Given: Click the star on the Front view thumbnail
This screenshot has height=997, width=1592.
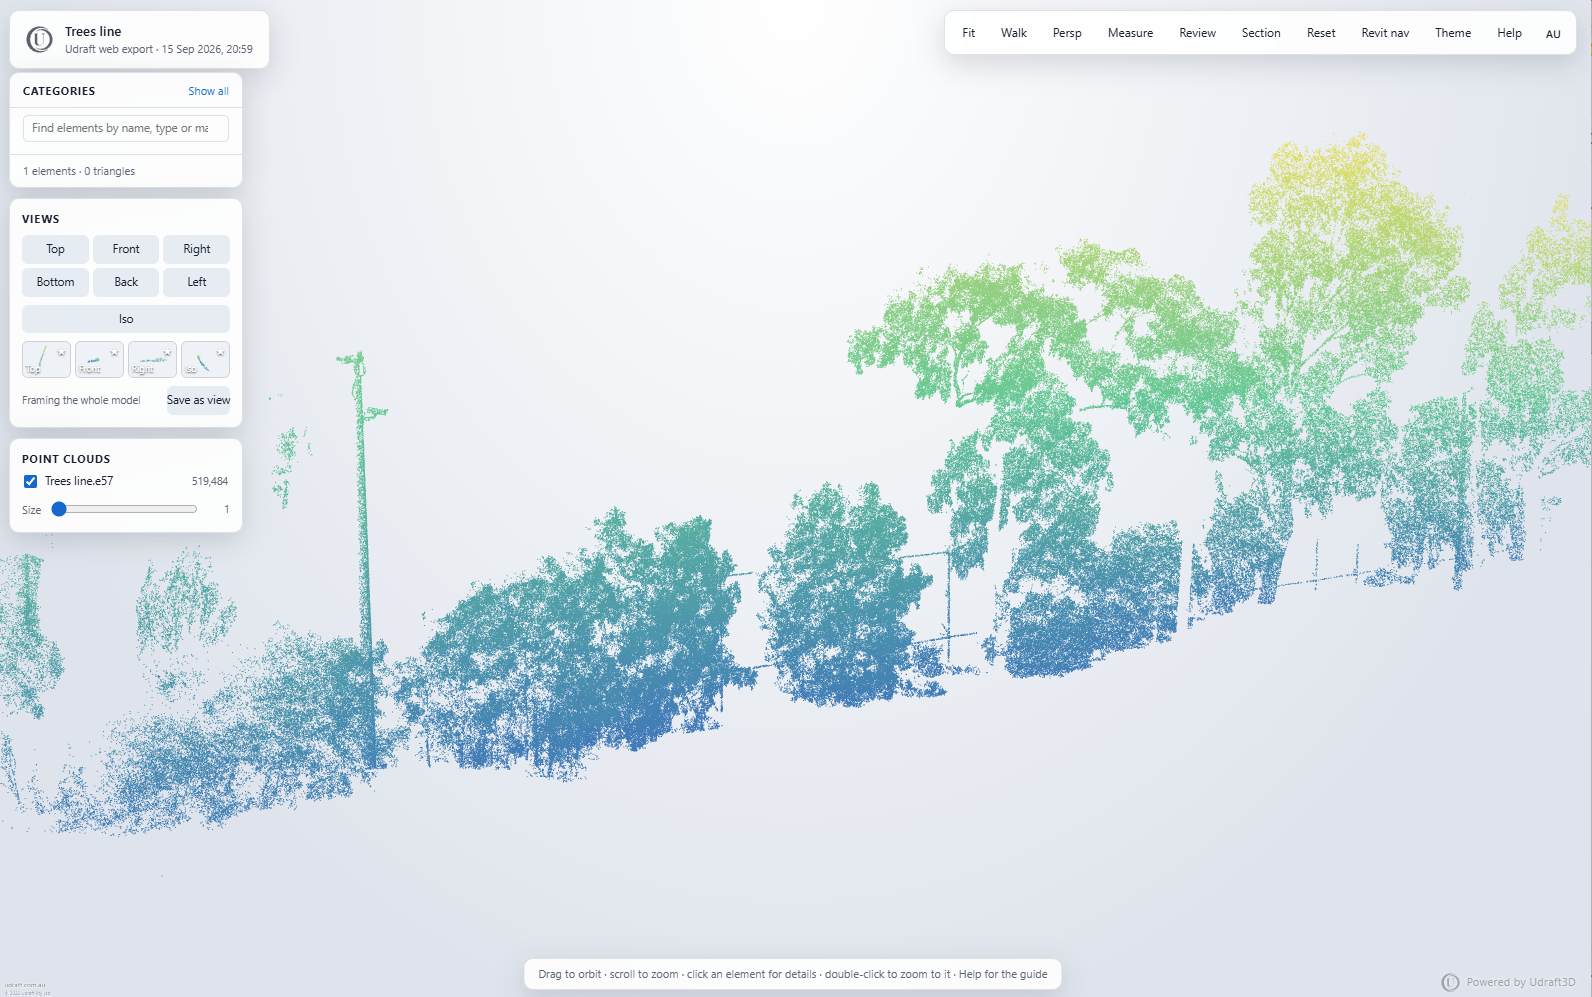Looking at the screenshot, I should click(x=114, y=353).
